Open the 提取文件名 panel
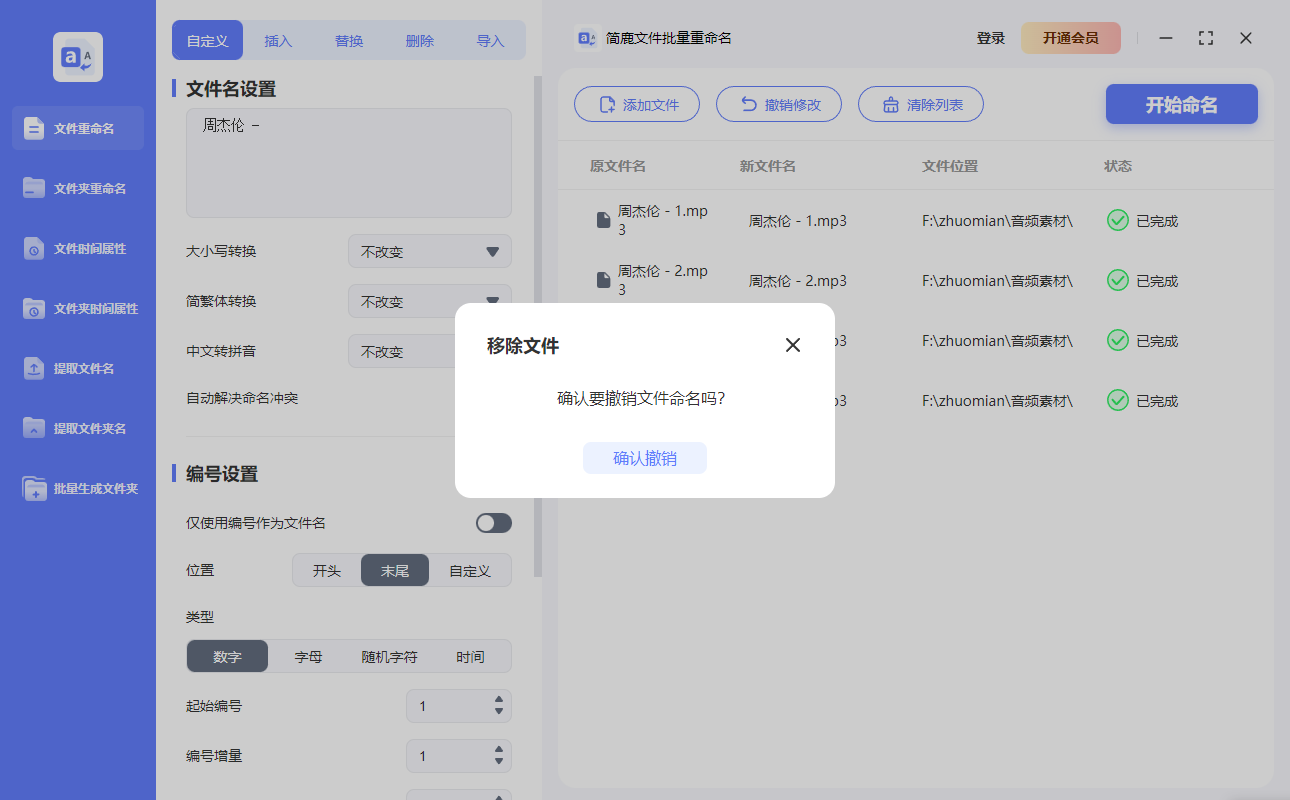The height and width of the screenshot is (800, 1290). pyautogui.click(x=77, y=368)
